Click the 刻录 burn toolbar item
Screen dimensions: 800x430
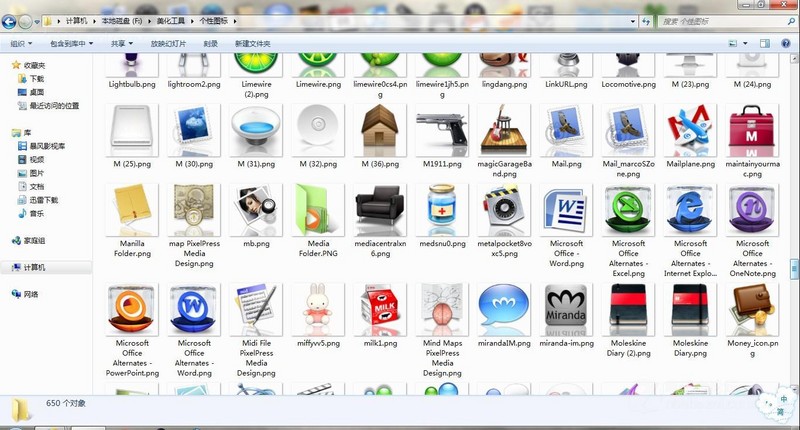(210, 44)
